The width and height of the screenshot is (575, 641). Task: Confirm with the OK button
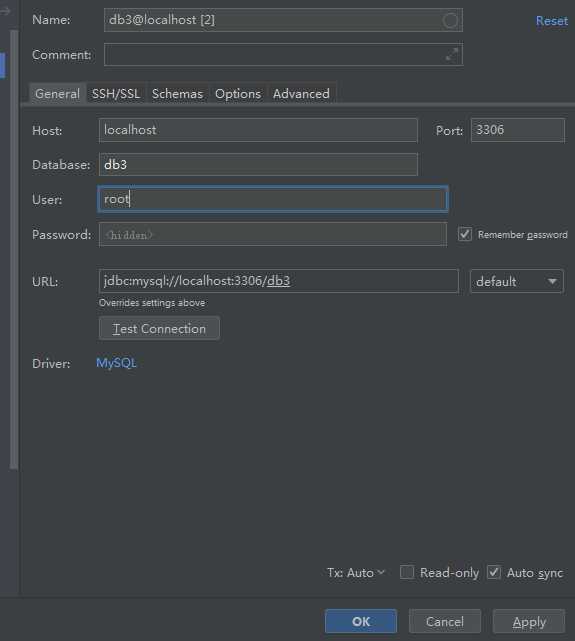click(x=361, y=621)
